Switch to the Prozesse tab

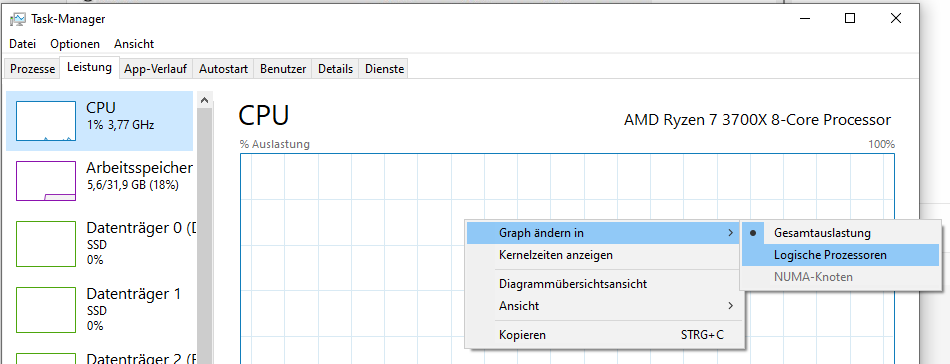(x=33, y=69)
